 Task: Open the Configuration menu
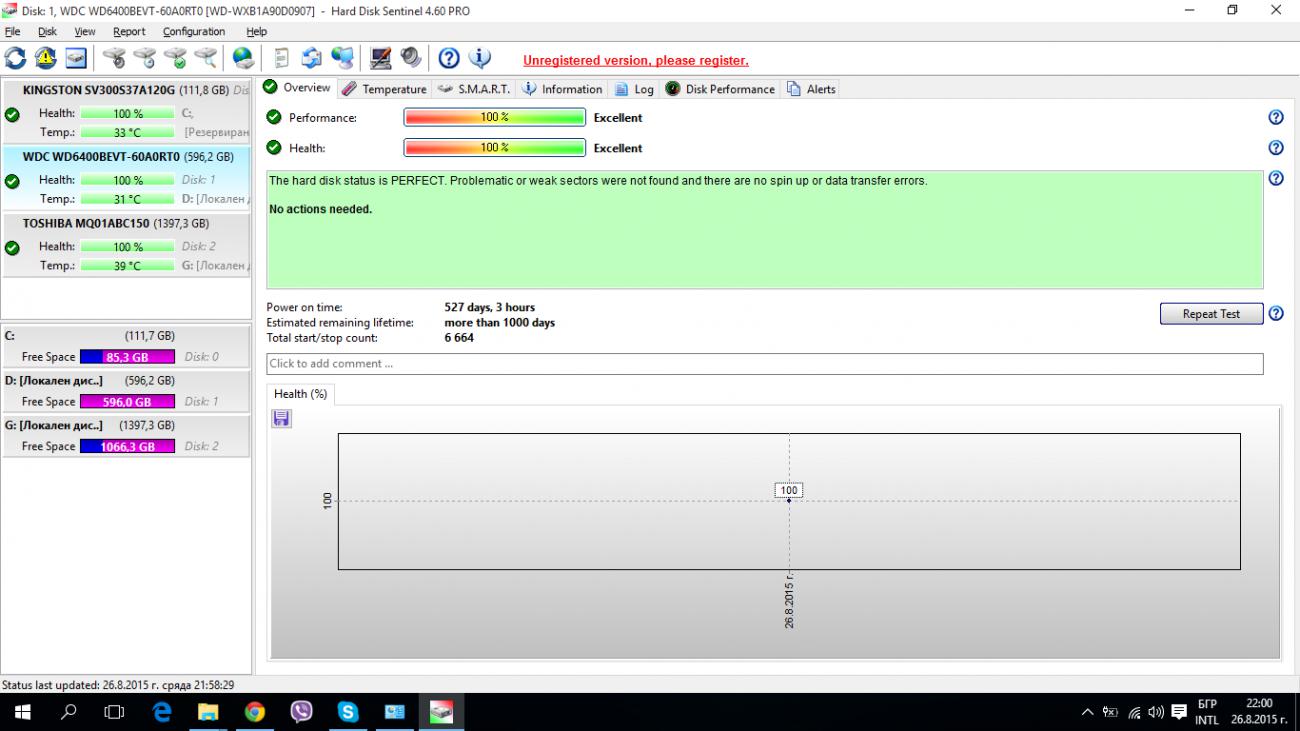pos(194,32)
